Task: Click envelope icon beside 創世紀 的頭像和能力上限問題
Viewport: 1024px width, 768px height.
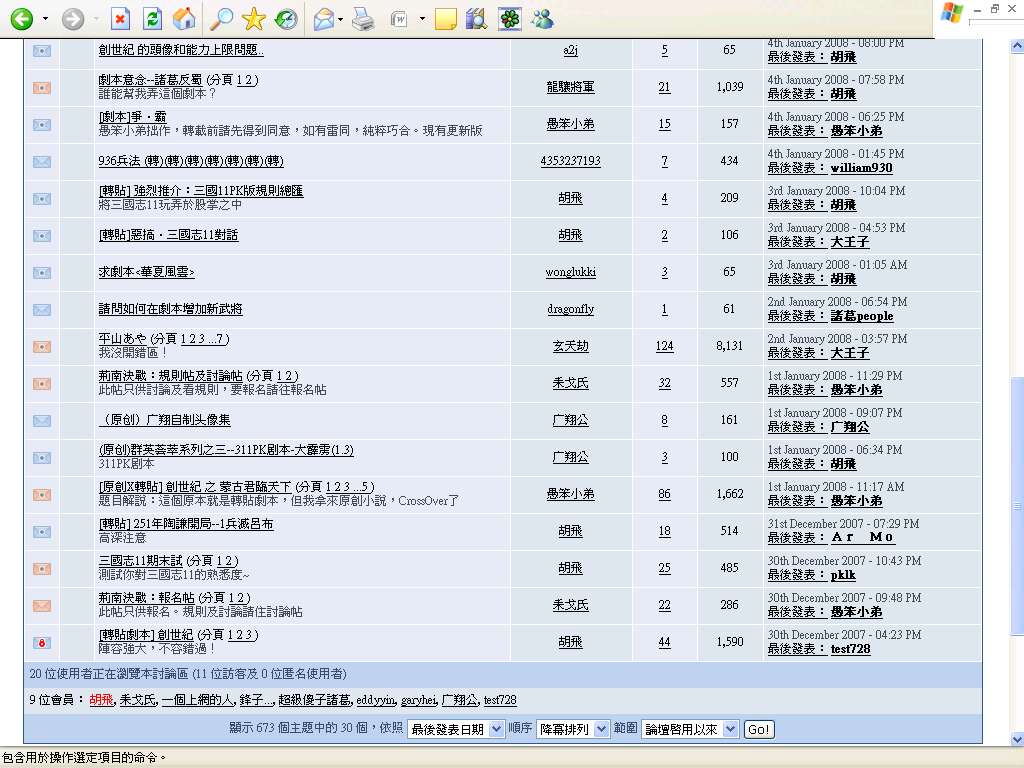Action: (x=42, y=50)
